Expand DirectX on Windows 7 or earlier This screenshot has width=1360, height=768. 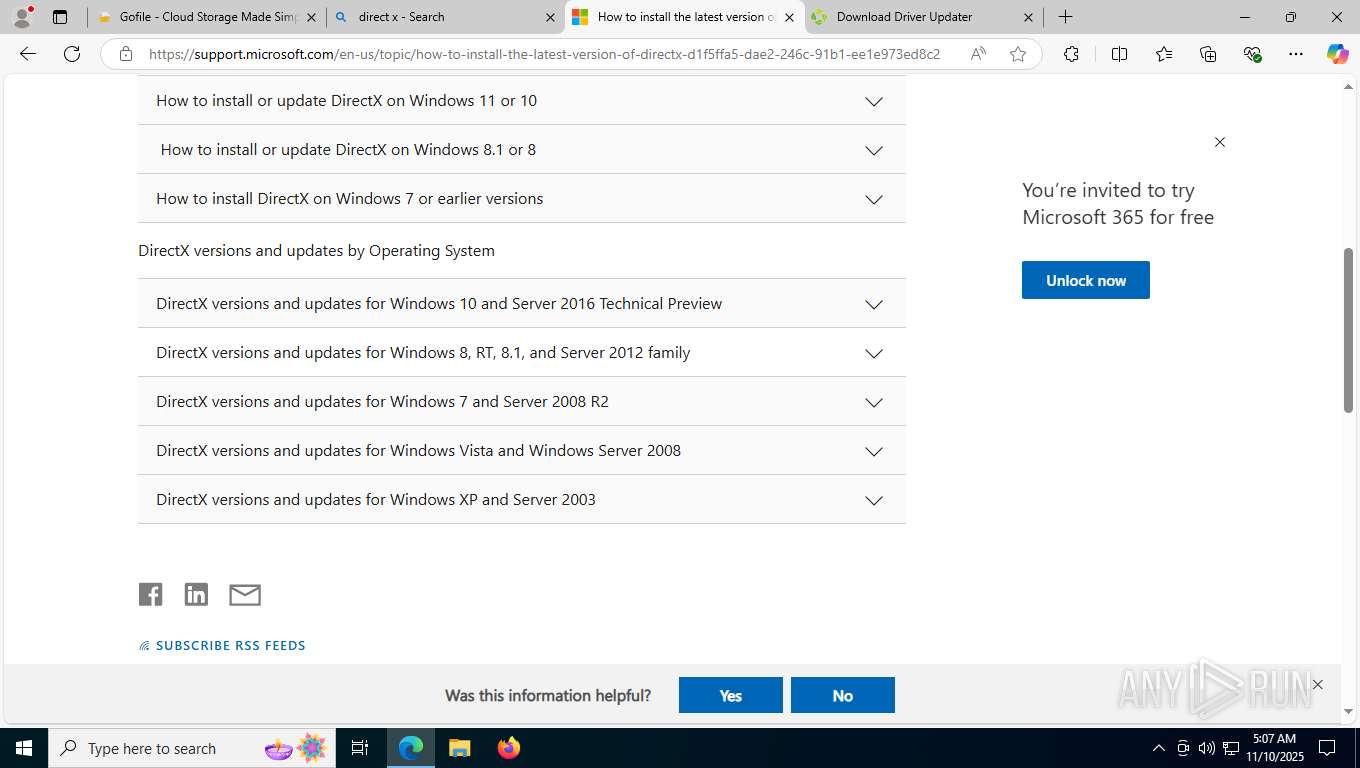tap(522, 199)
